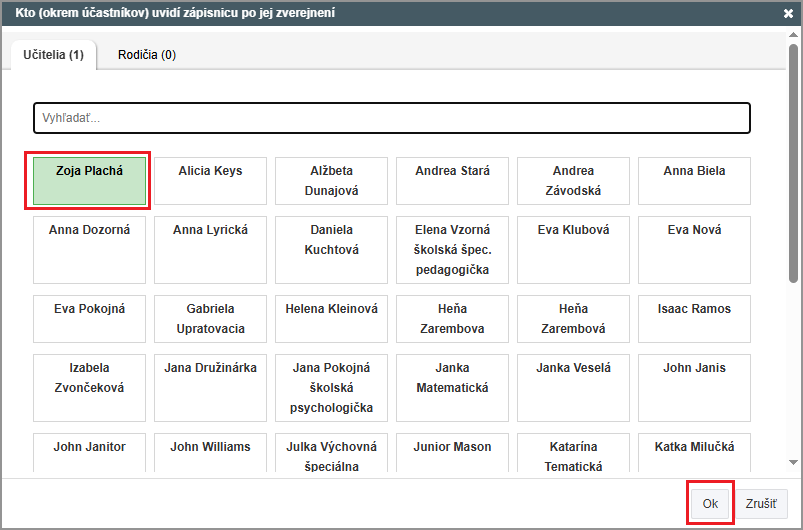Image resolution: width=803 pixels, height=530 pixels.
Task: Choose Eva Nová tile
Action: tap(694, 250)
